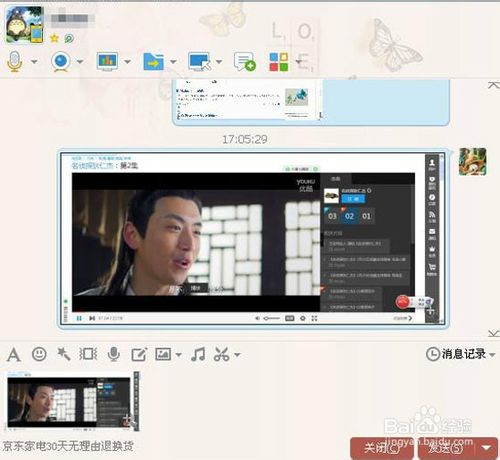500x460 pixels.
Task: Click the 关闭 close button
Action: [382, 448]
